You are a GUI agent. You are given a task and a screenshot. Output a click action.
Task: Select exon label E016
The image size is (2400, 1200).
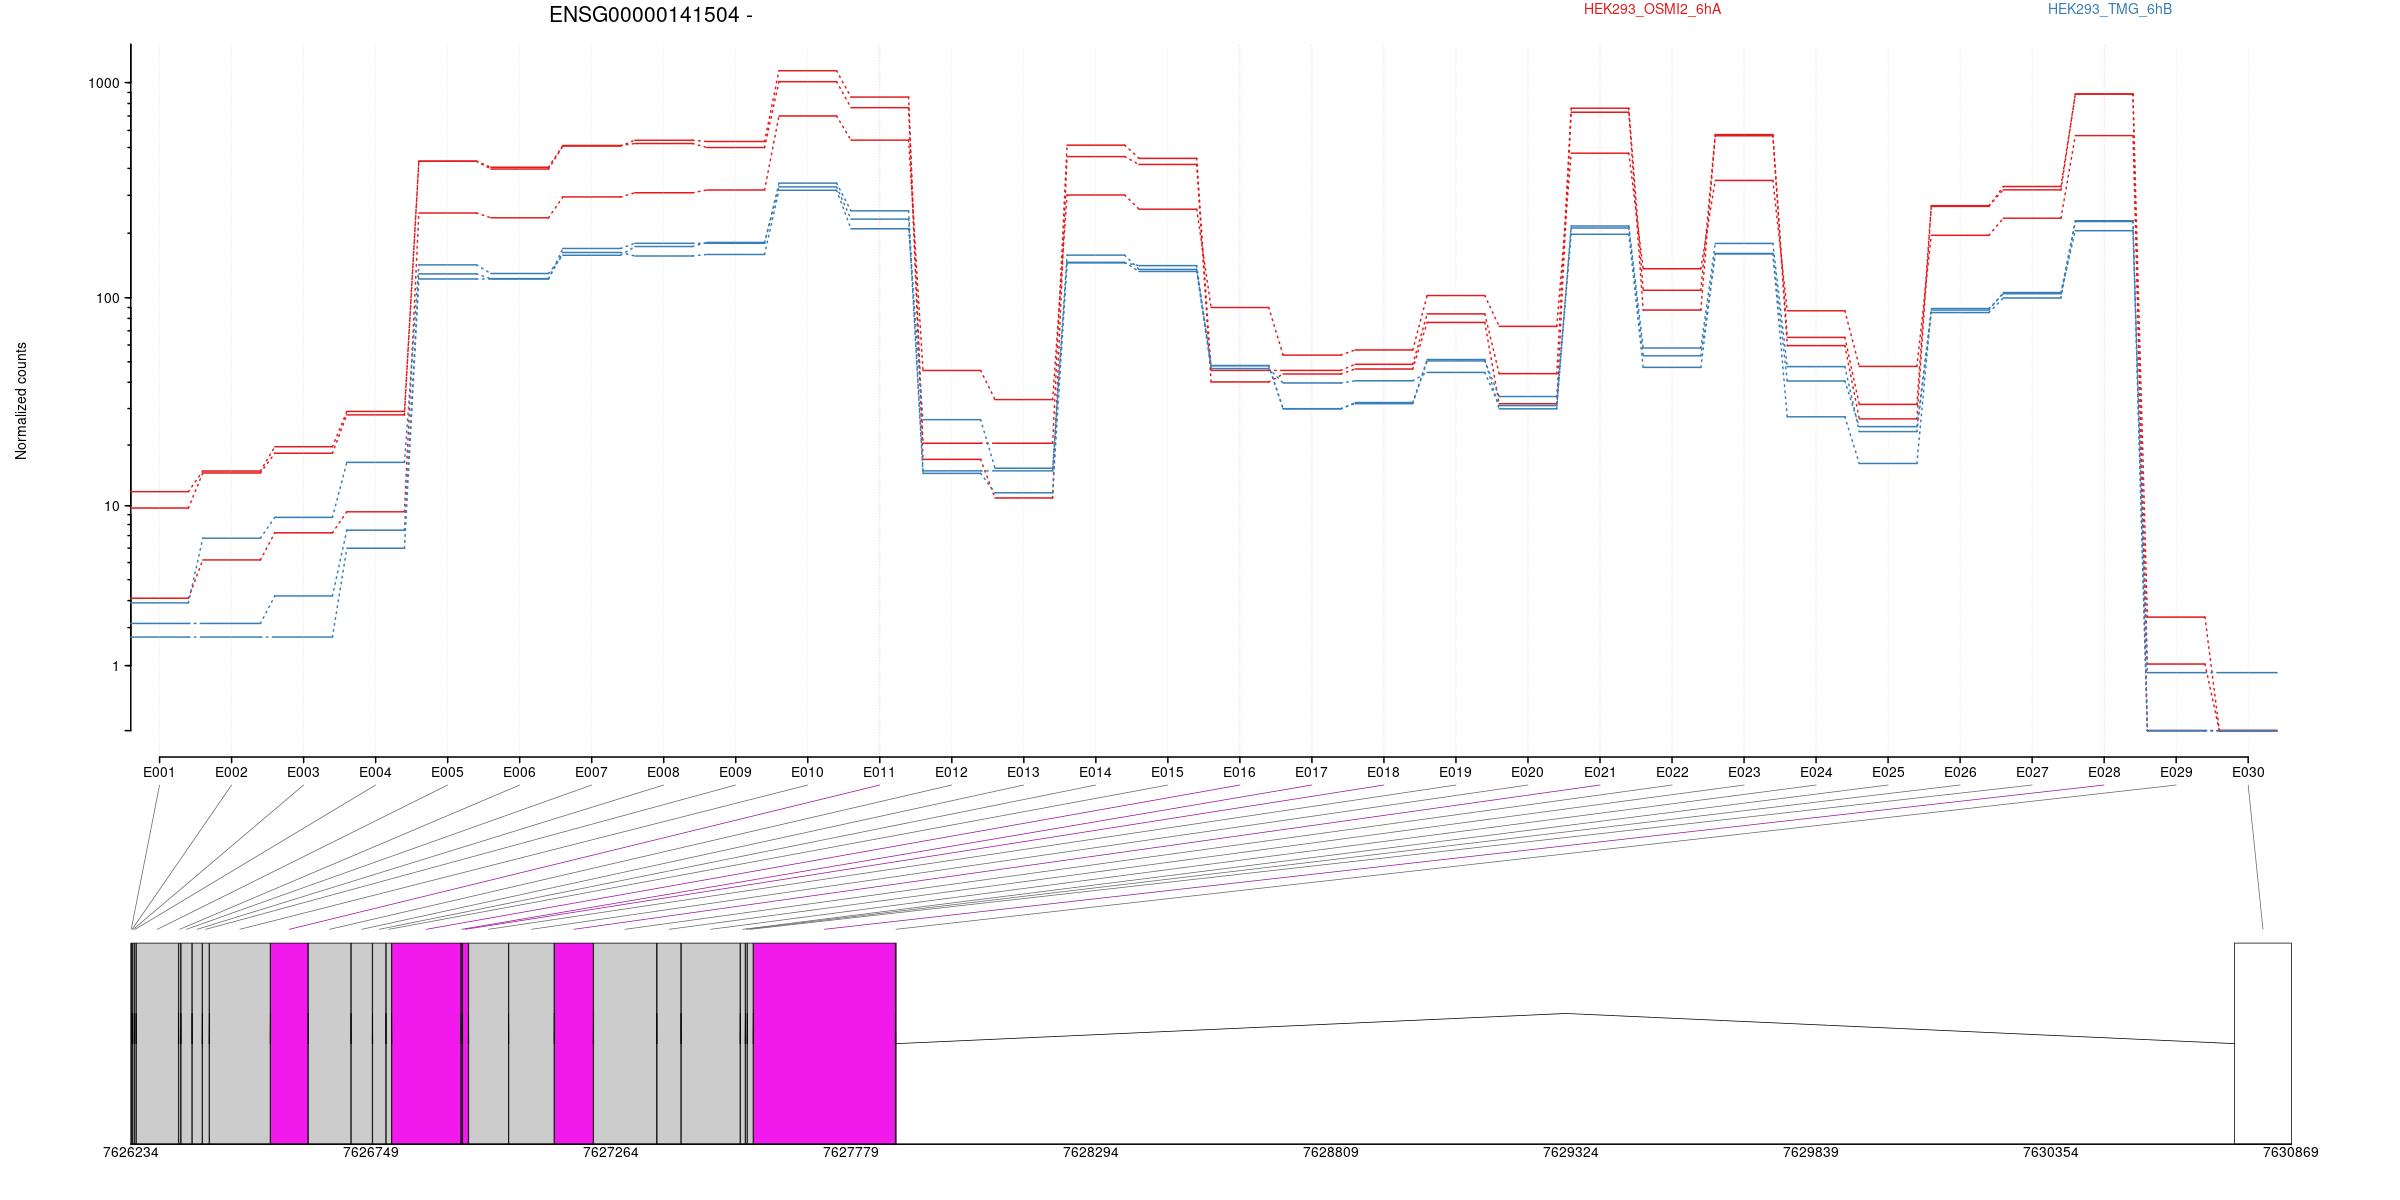click(1239, 772)
